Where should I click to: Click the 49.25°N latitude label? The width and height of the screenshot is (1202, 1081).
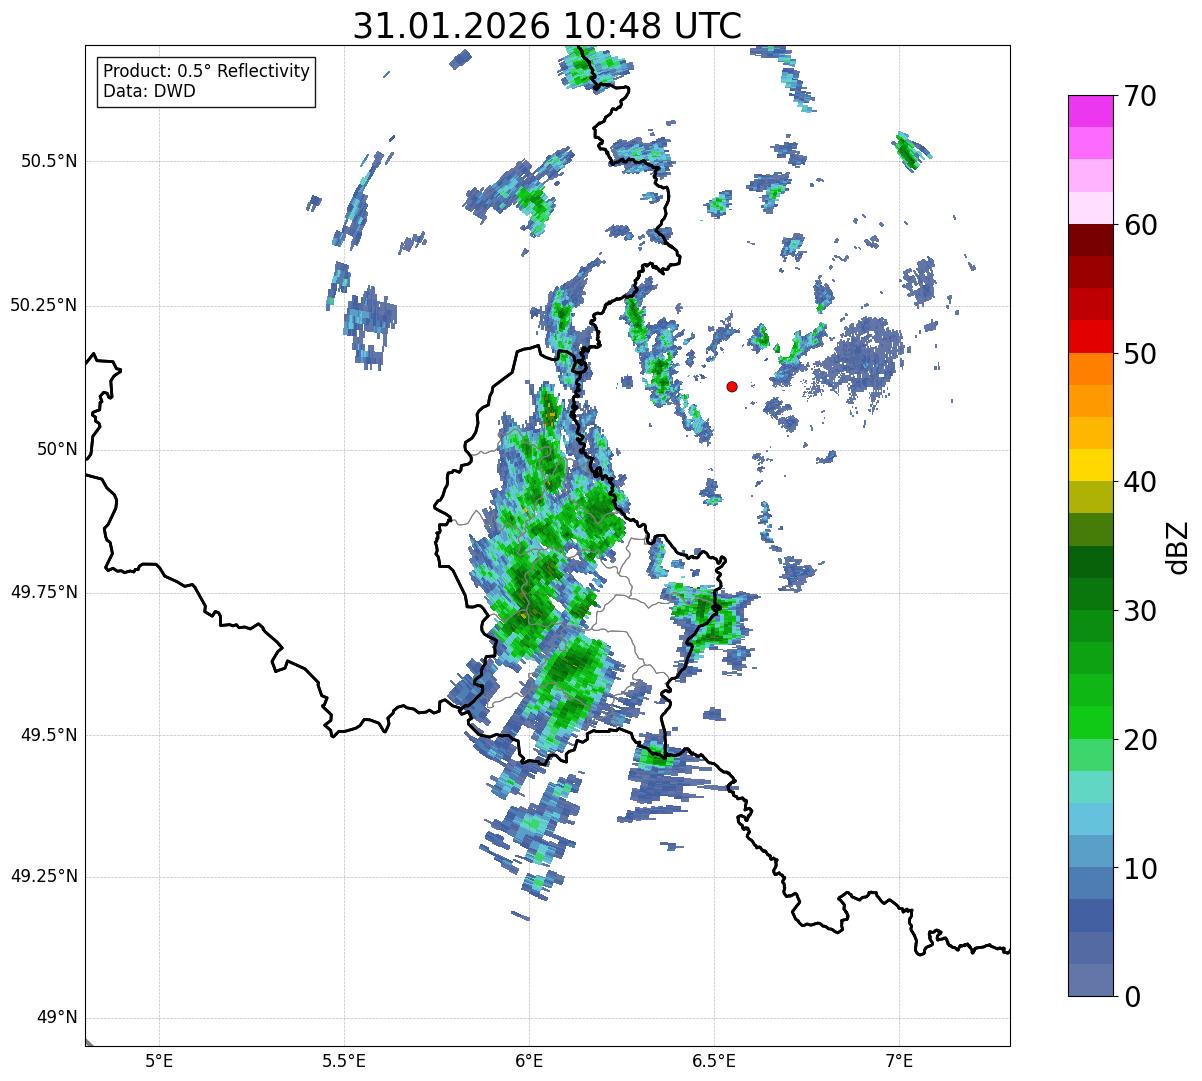(43, 876)
